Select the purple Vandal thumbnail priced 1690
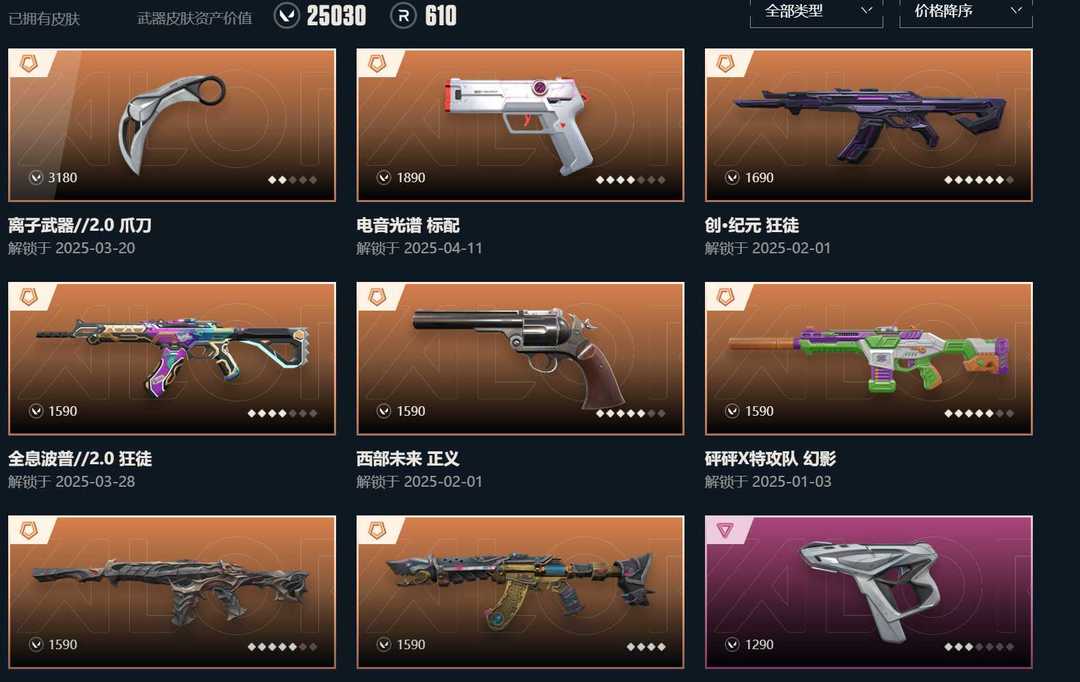The image size is (1080, 682). 869,125
